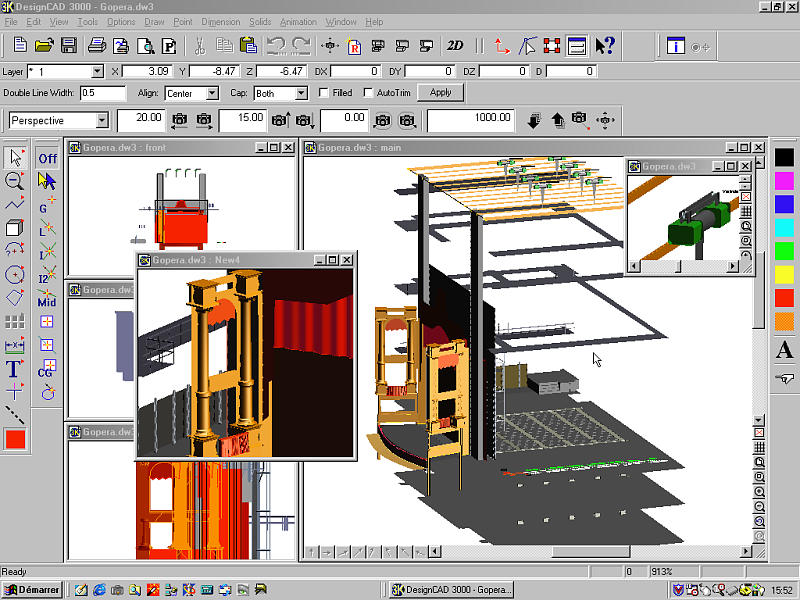
Task: Choose the Text tool
Action: pyautogui.click(x=15, y=369)
